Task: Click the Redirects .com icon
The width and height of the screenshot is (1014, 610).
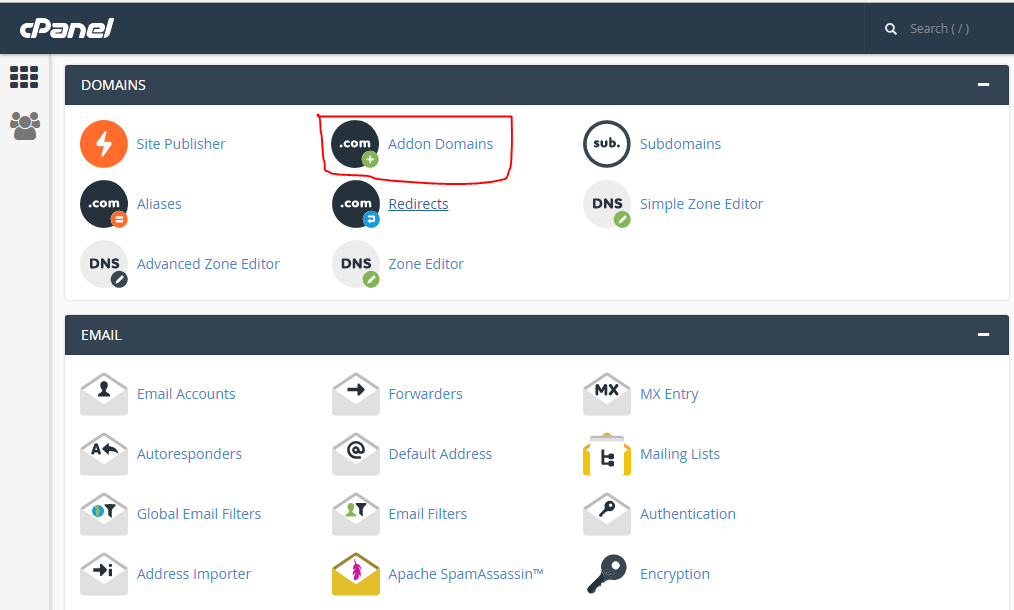Action: point(355,204)
